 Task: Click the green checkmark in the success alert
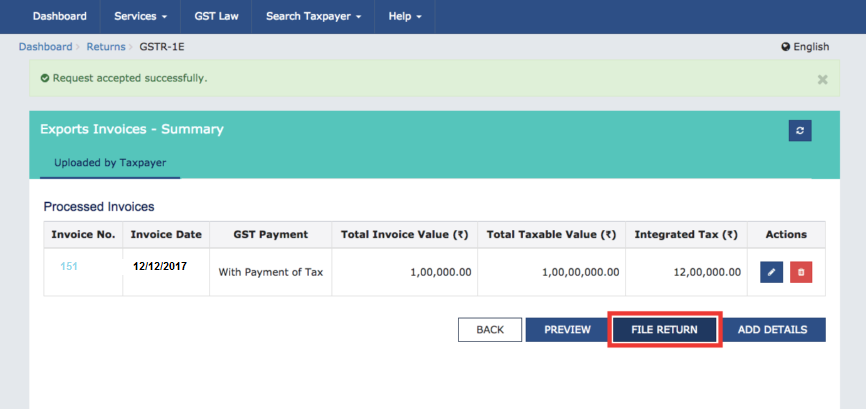[x=45, y=78]
